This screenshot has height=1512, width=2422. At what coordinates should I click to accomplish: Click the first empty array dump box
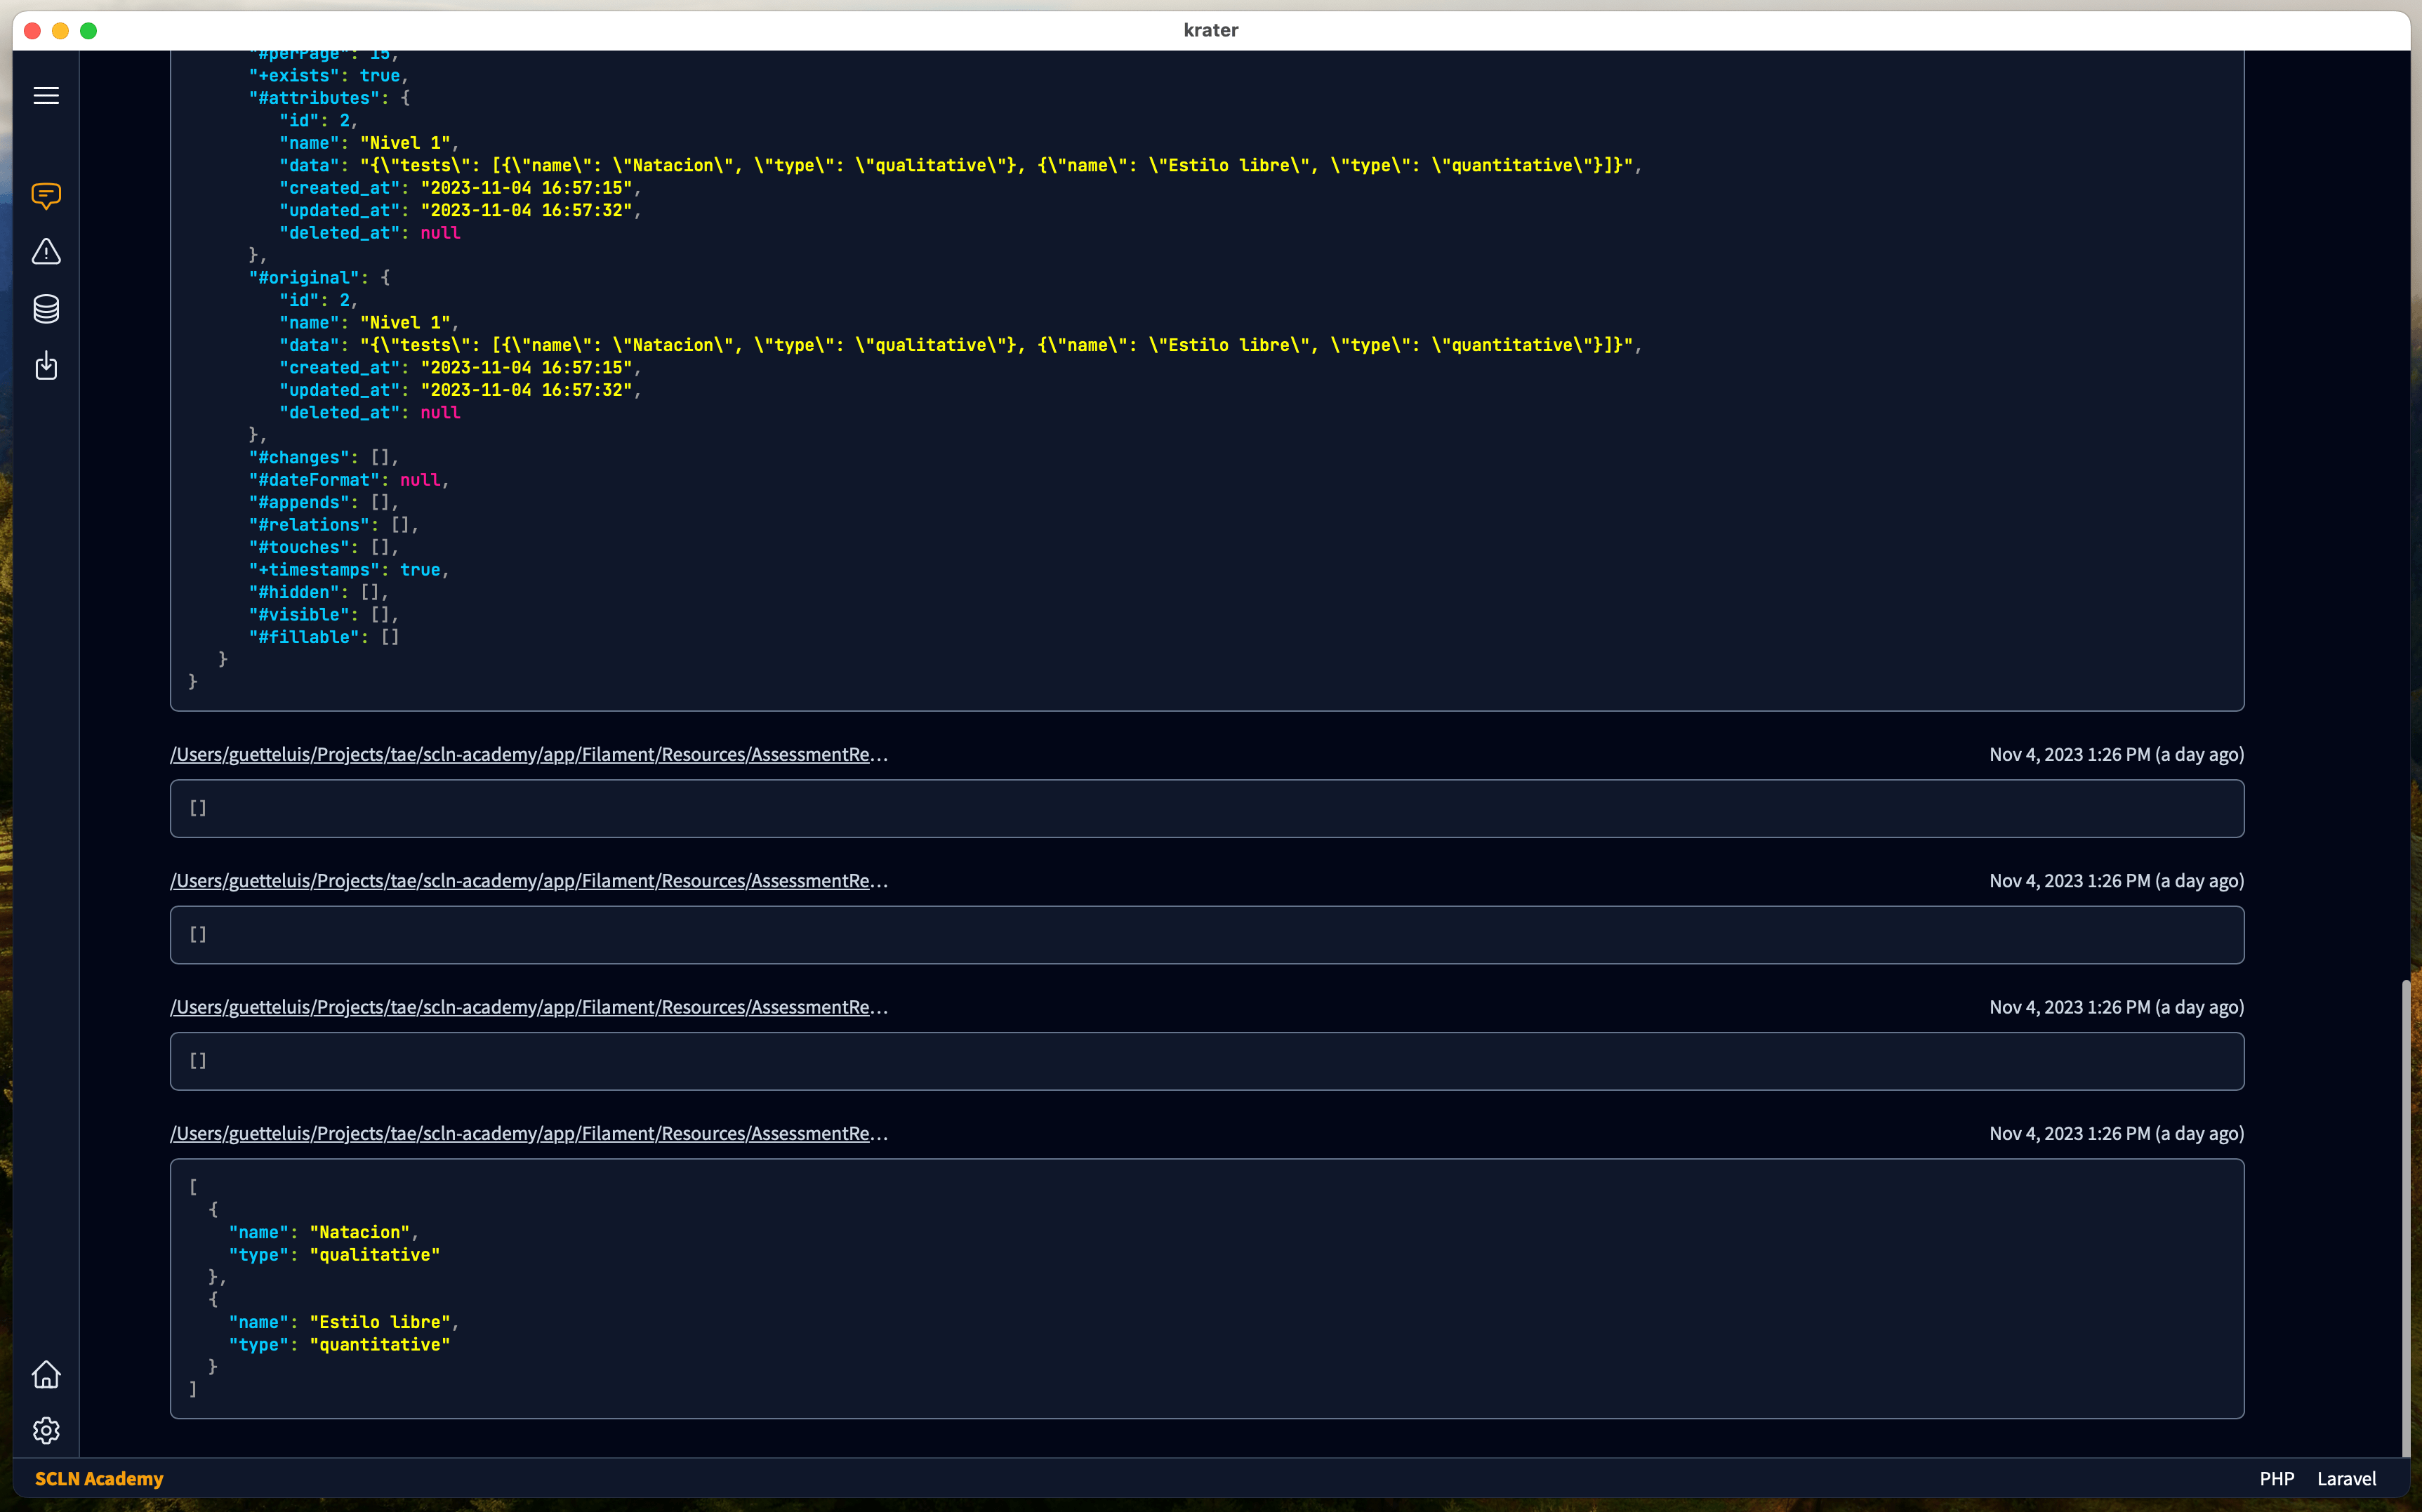click(x=1207, y=808)
